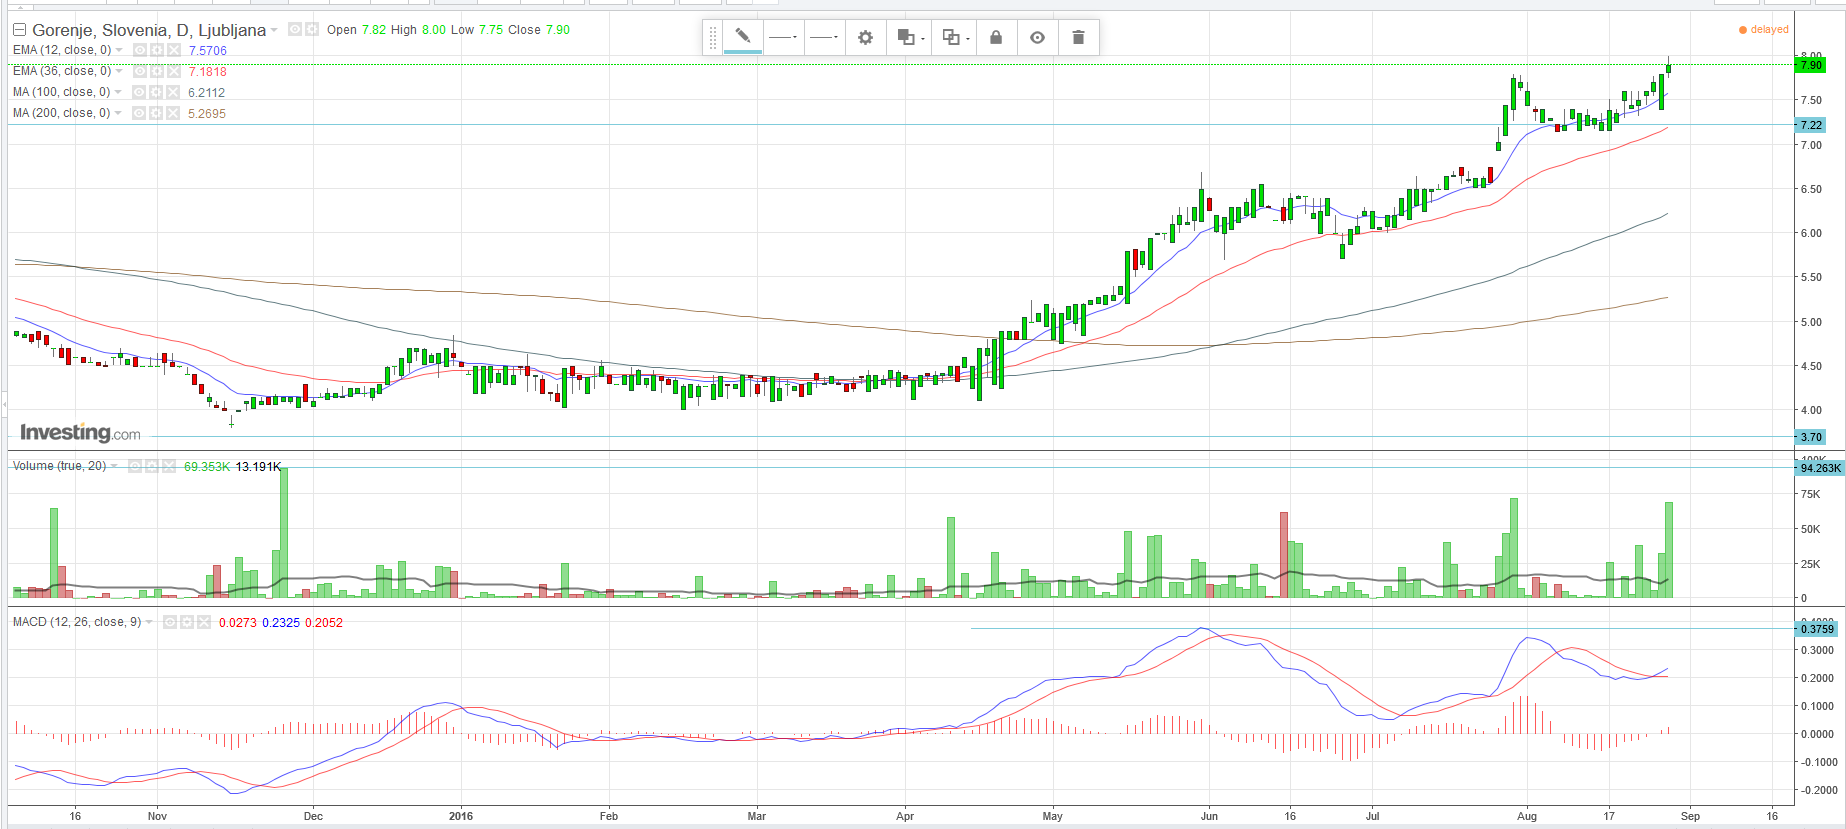
Task: Expand MA (100, close, 0) dropdown arrow
Action: coord(118,92)
